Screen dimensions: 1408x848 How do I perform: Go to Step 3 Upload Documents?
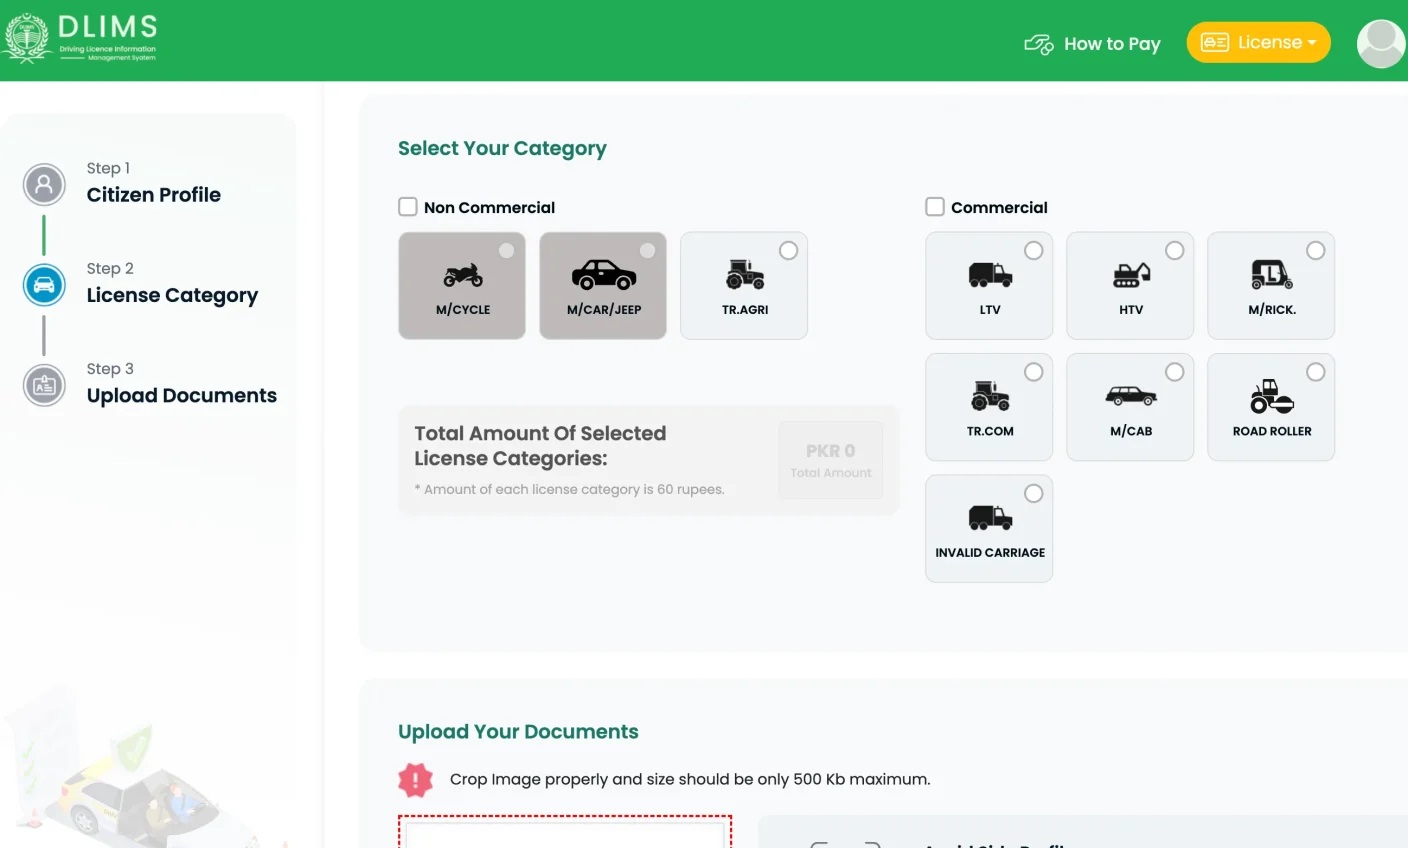(x=181, y=395)
